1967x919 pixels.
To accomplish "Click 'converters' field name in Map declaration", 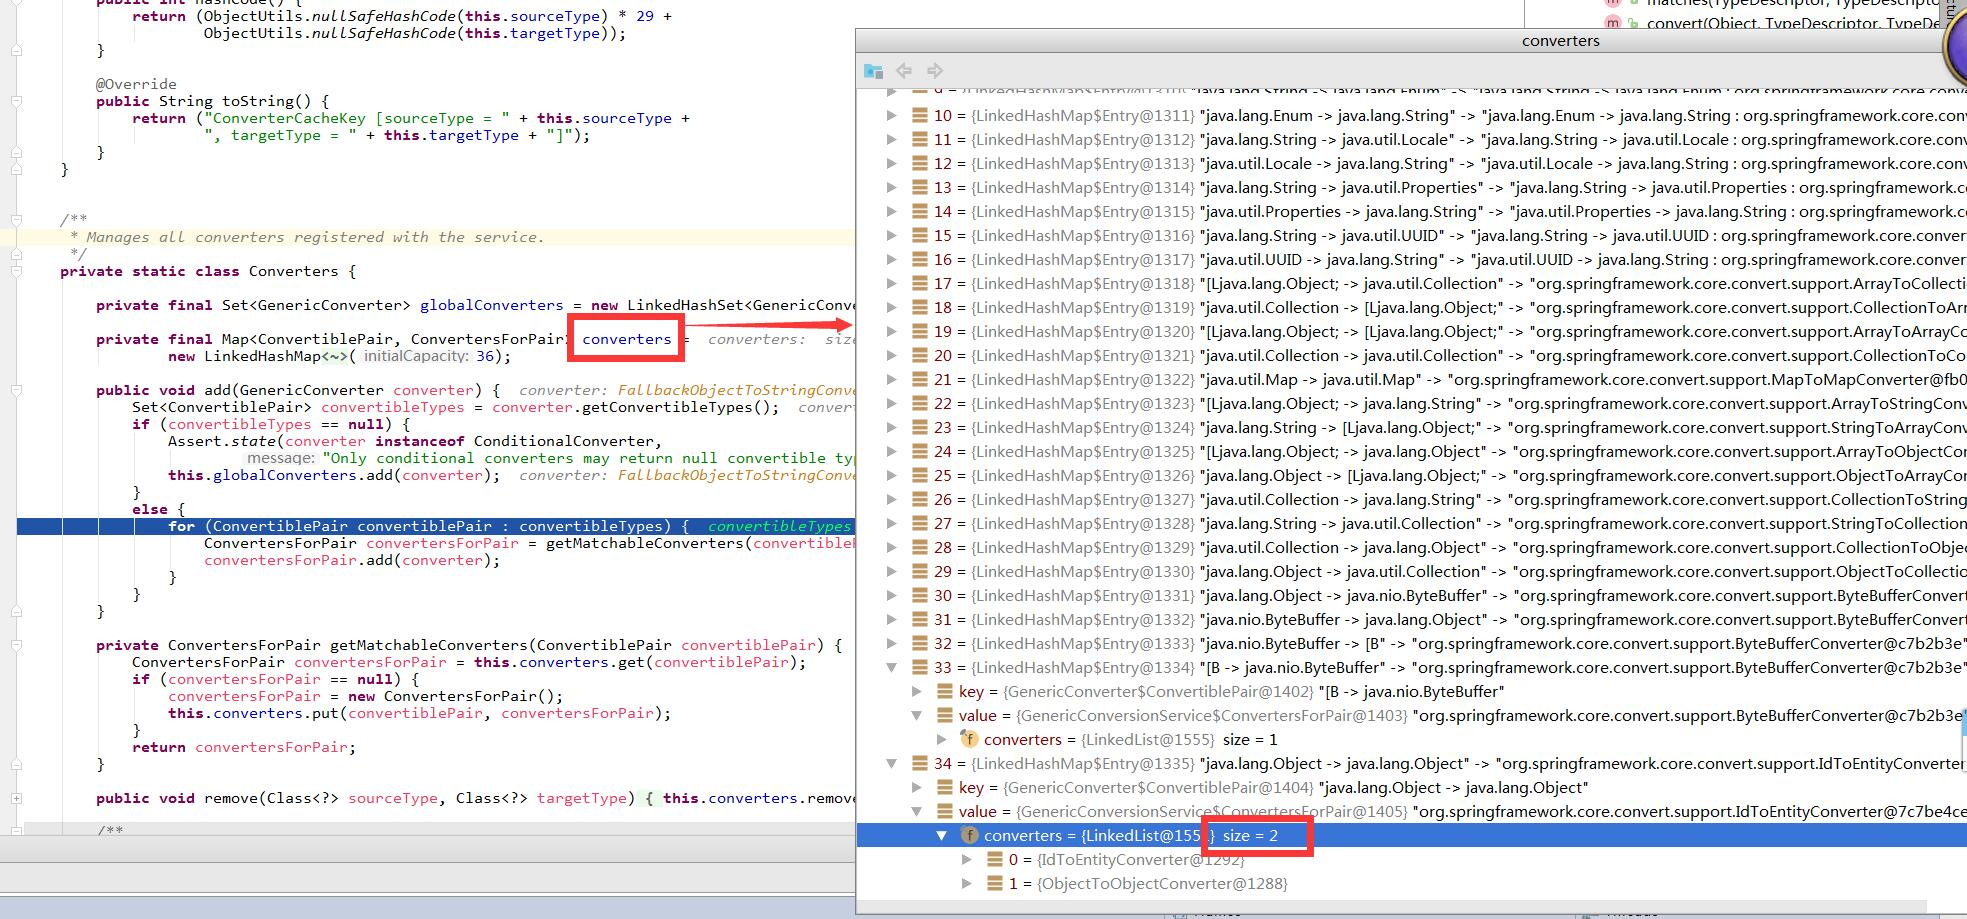I will (x=627, y=339).
